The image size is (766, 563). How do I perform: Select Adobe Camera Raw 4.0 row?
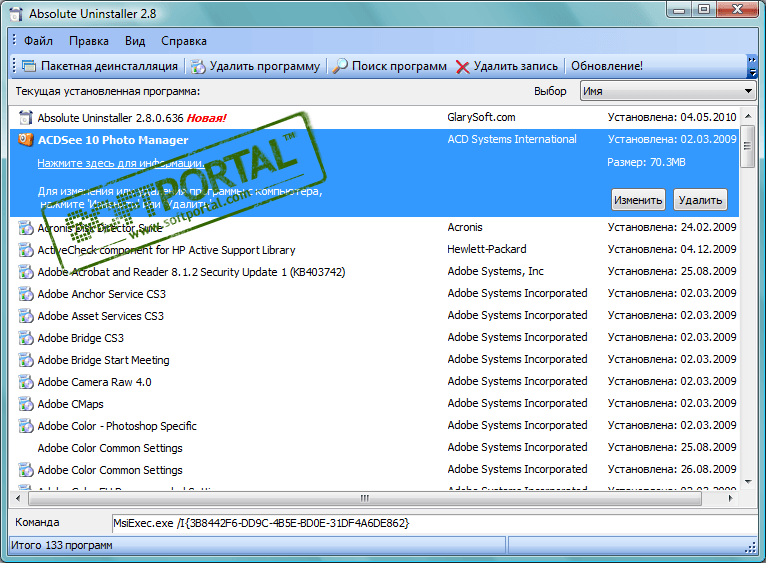[374, 382]
